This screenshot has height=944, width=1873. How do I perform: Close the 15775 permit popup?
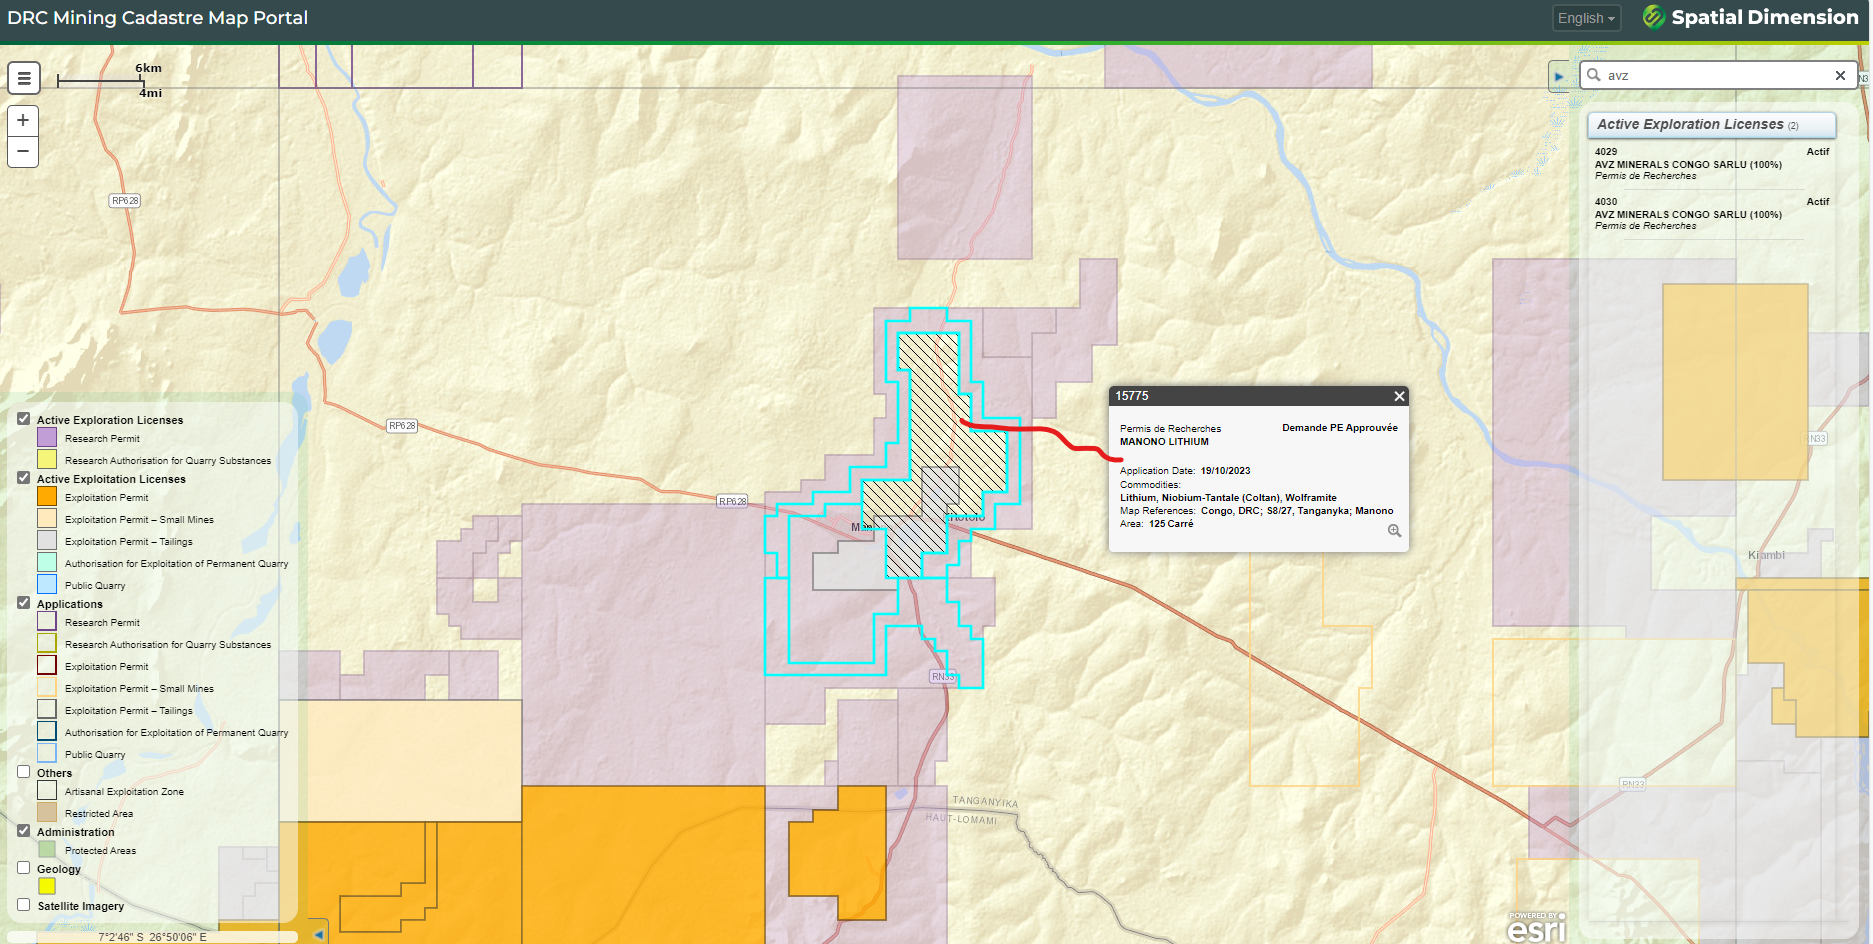click(1399, 397)
